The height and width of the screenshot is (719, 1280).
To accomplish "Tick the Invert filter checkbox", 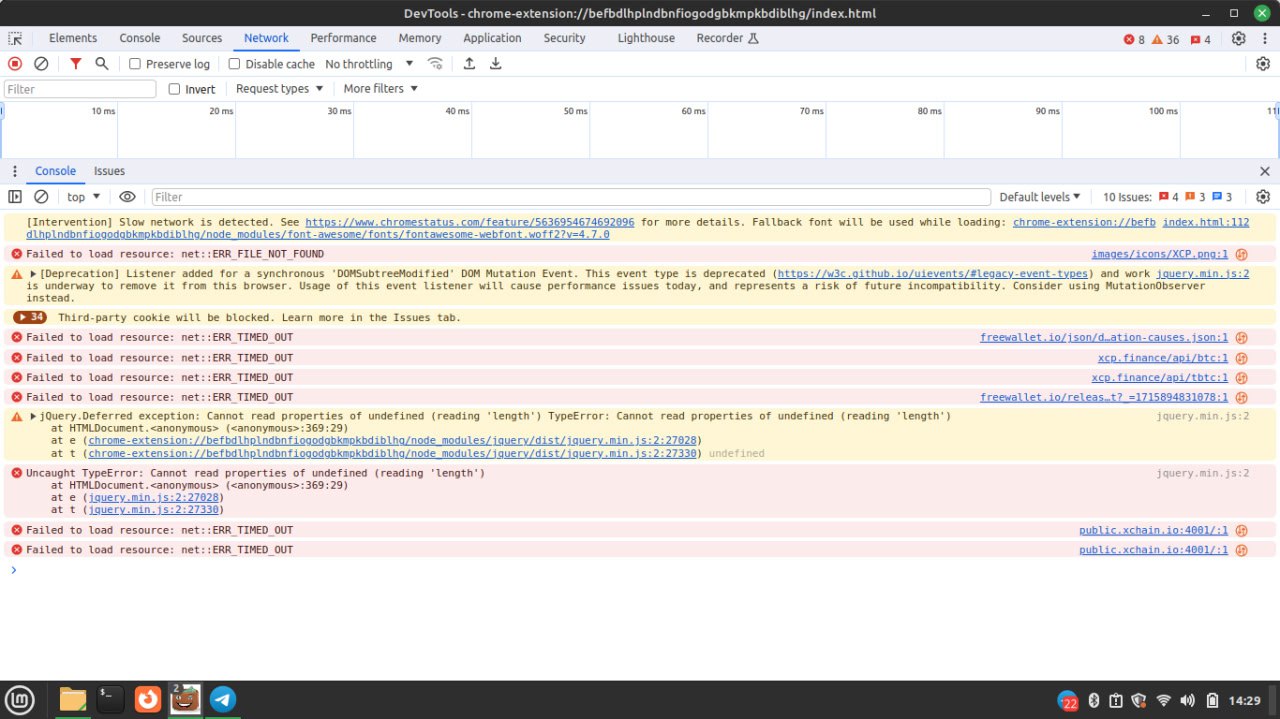I will coord(175,89).
